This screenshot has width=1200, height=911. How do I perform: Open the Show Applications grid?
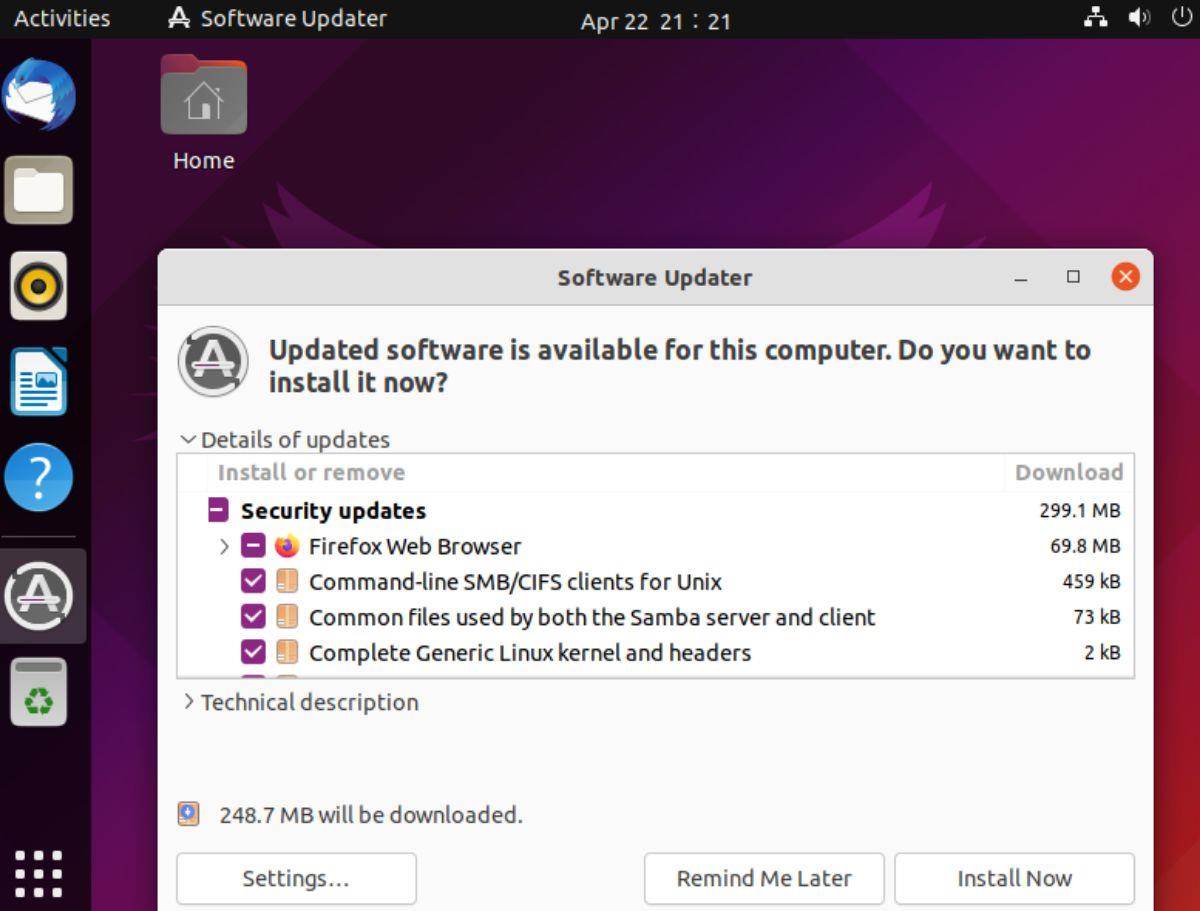coord(40,872)
